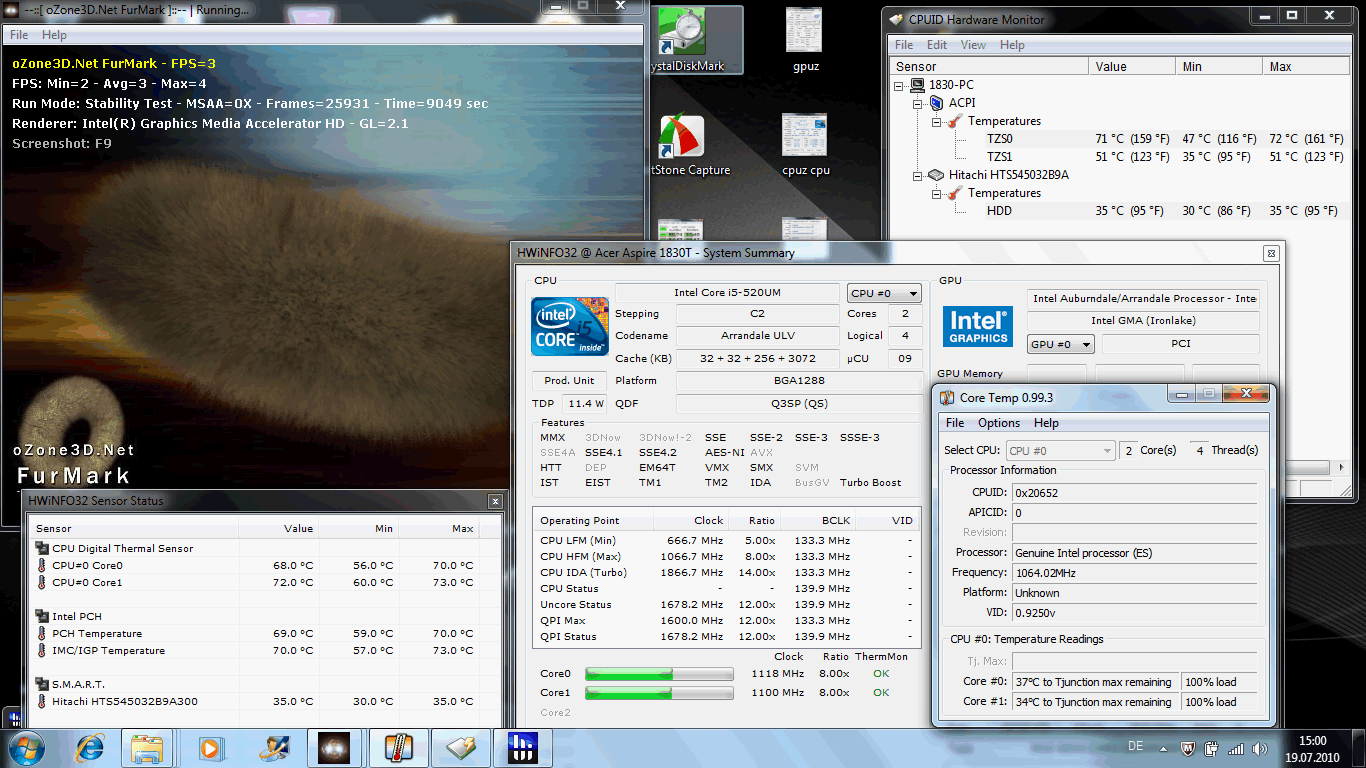Open the File menu in Core Temp
Screen dimensions: 1366x768
pyautogui.click(x=955, y=423)
